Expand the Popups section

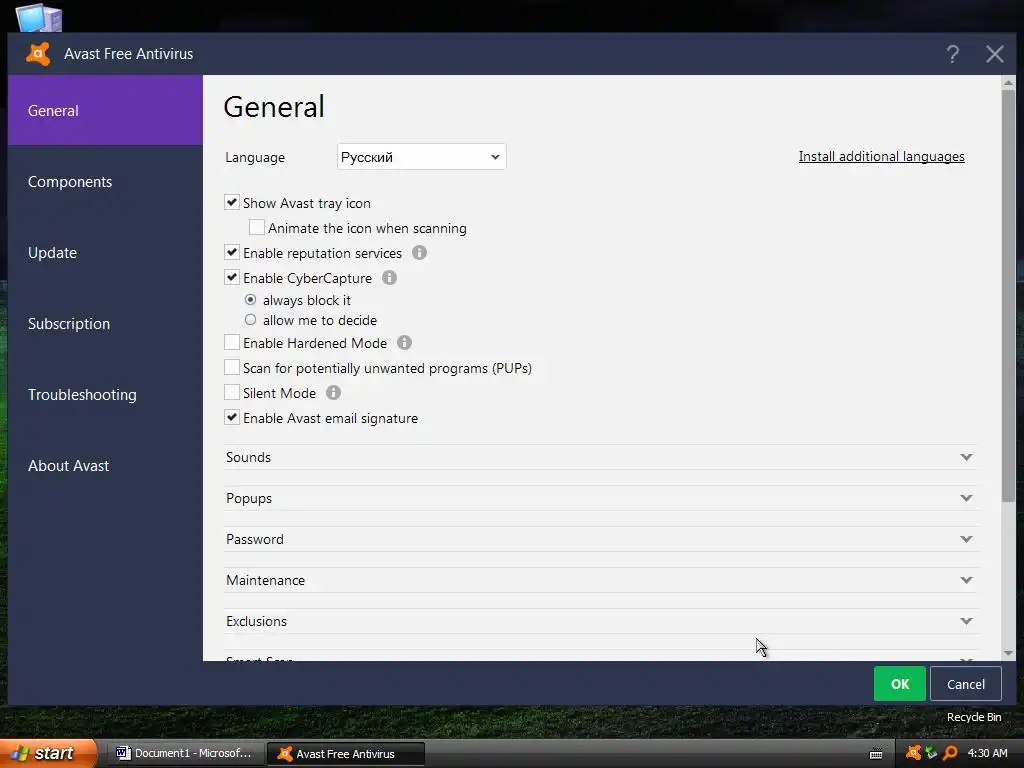pyautogui.click(x=601, y=498)
